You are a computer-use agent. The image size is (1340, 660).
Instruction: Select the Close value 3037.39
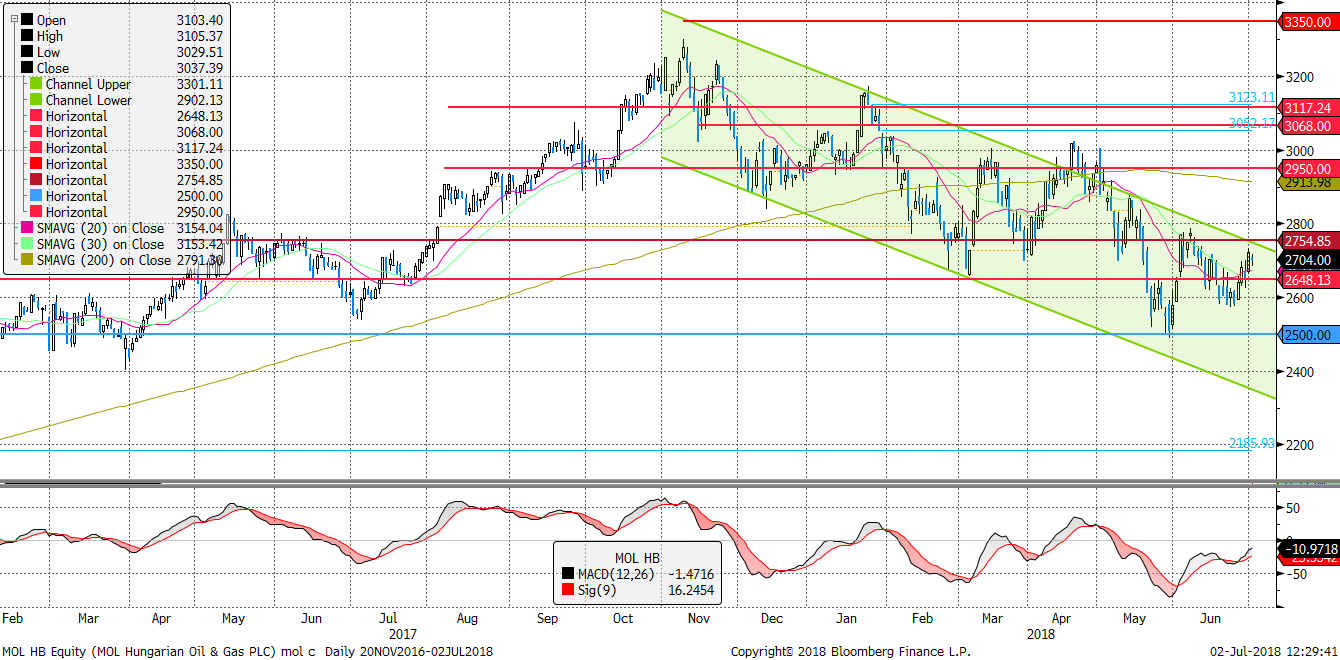tap(198, 68)
